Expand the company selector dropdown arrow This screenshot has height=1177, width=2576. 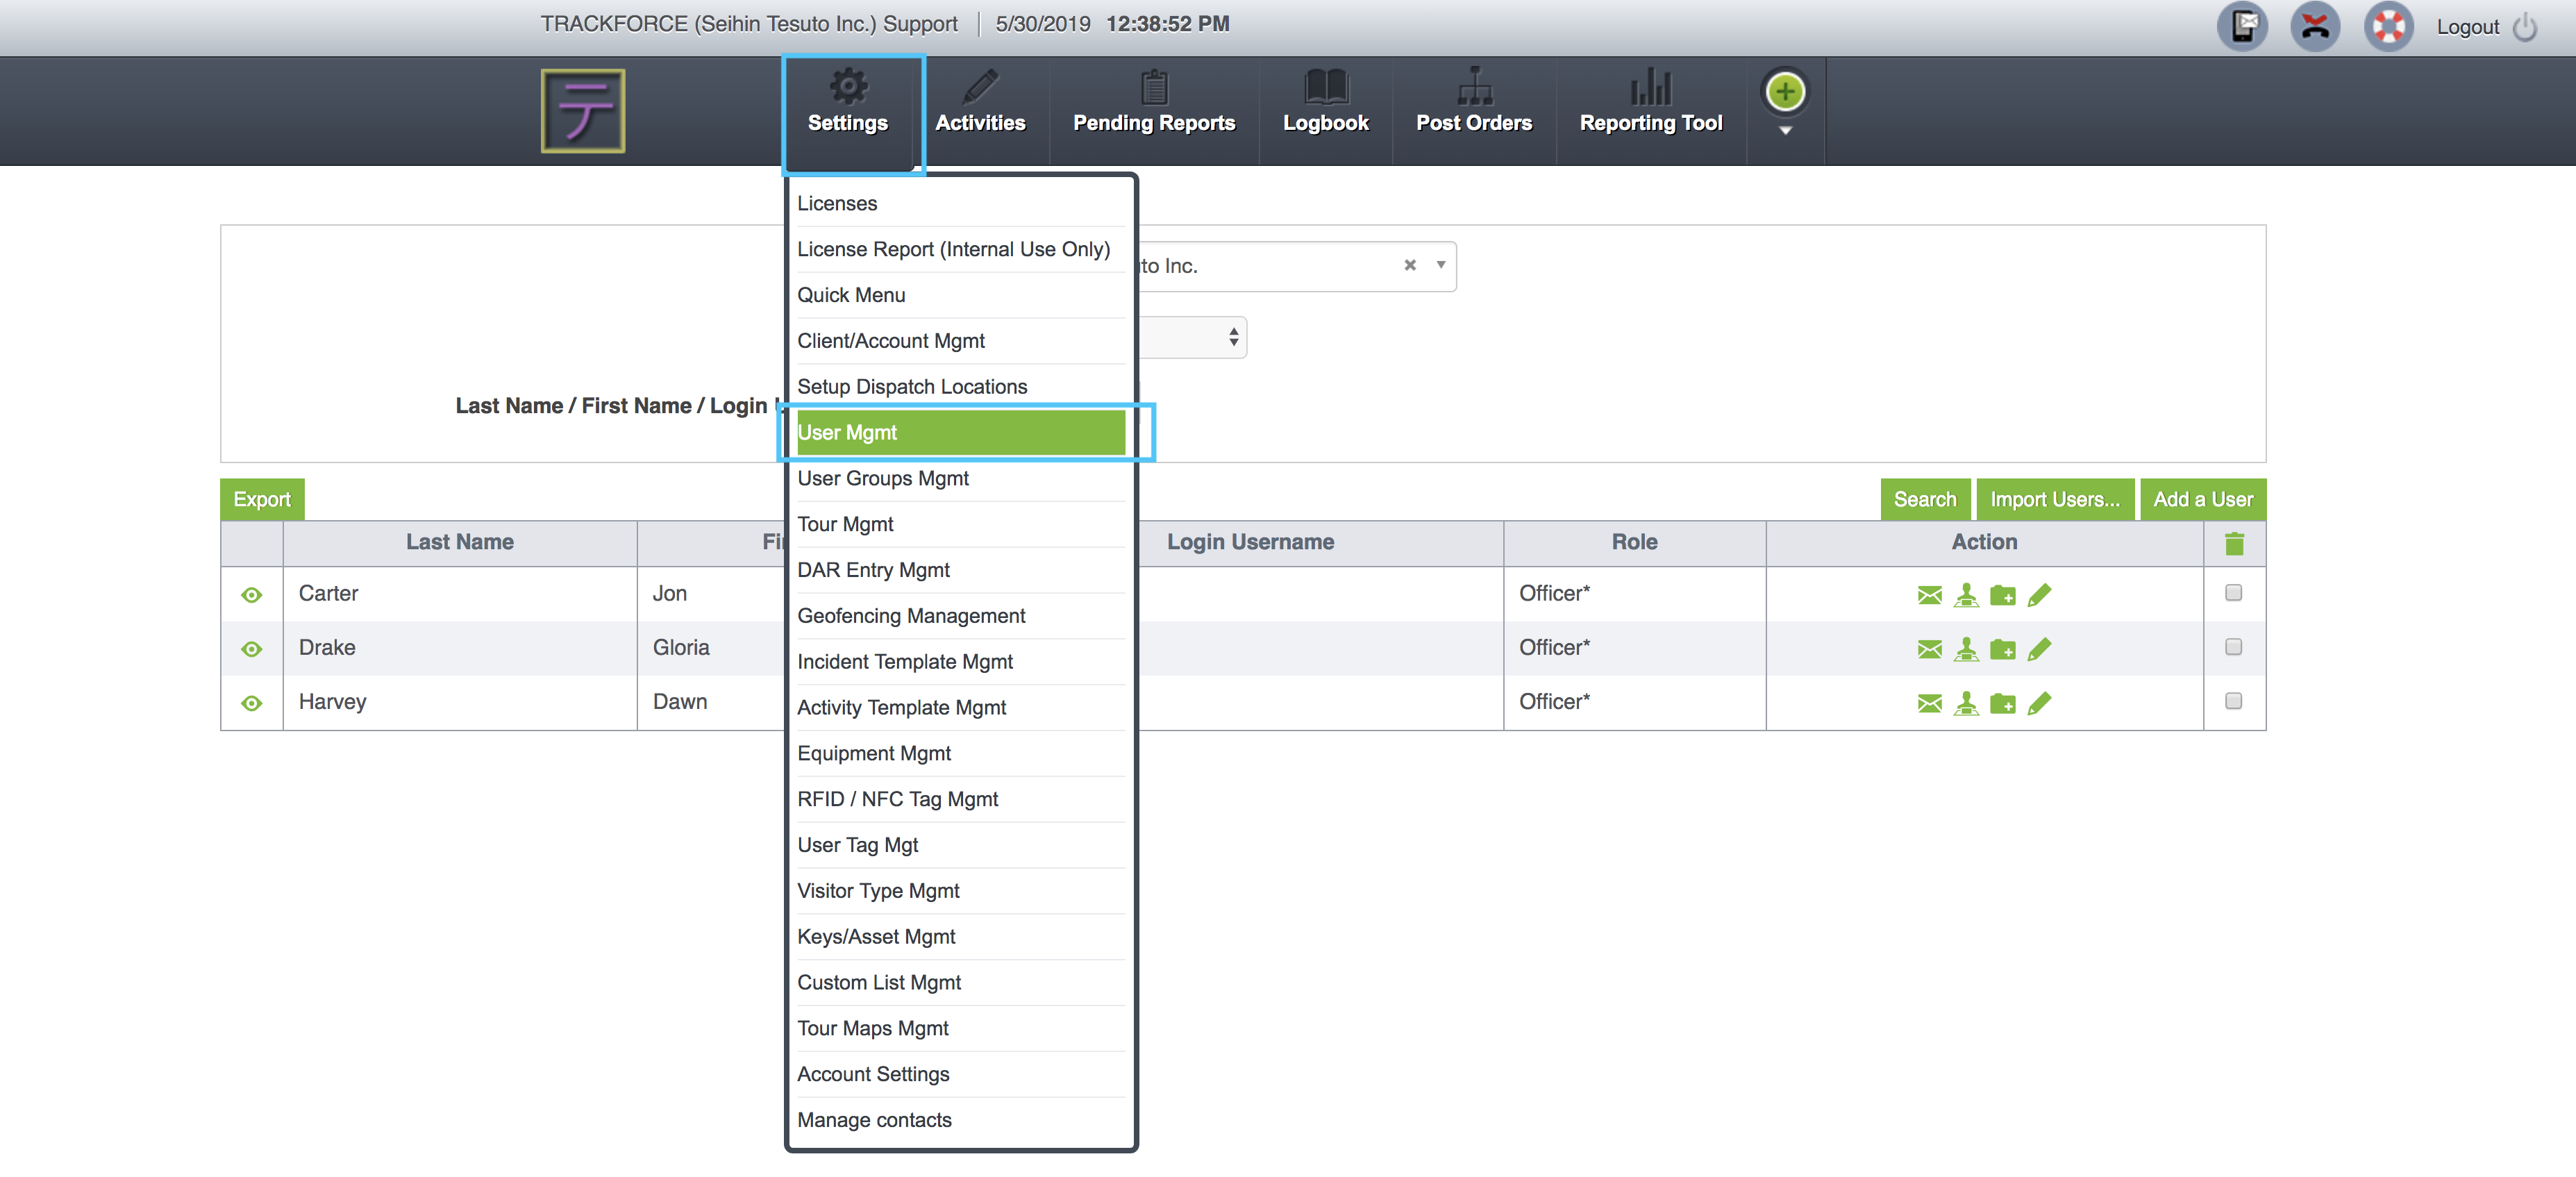coord(1441,265)
